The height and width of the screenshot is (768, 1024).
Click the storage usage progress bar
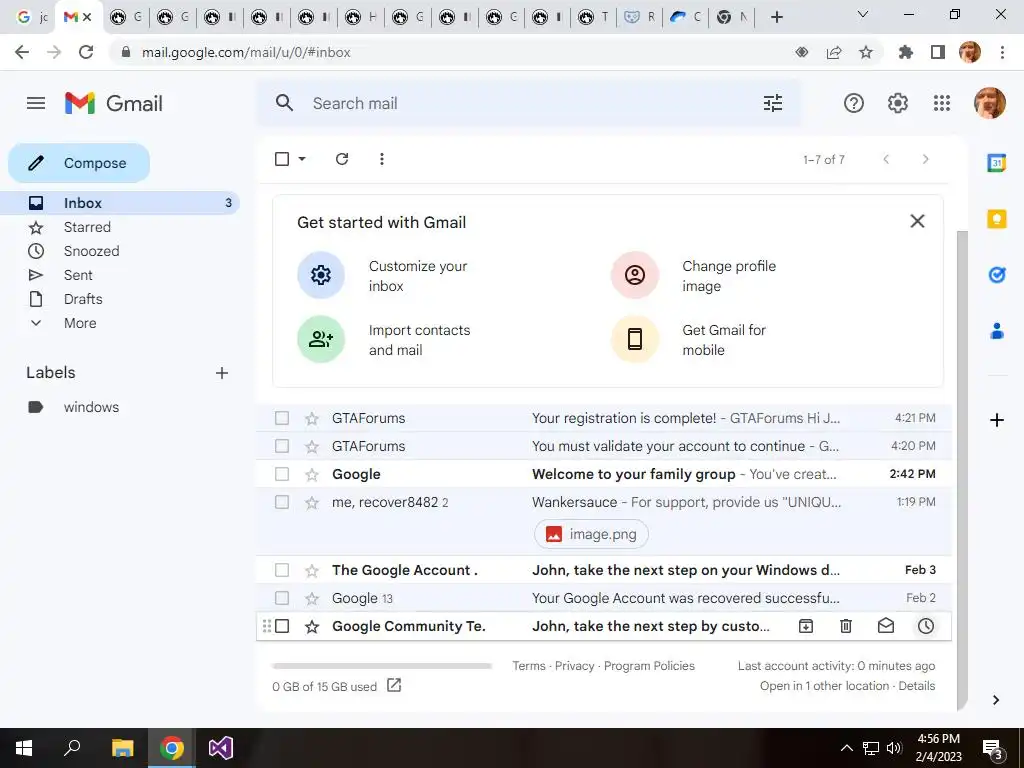(382, 666)
